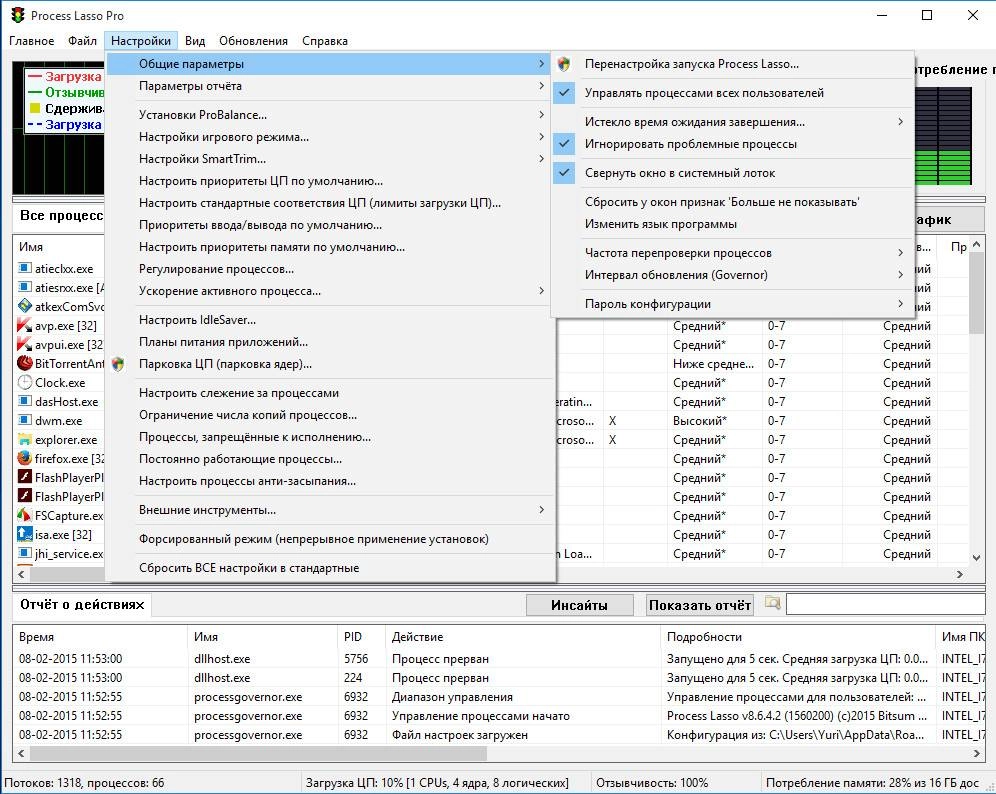Select the atieclxx.exe process icon
Screen dimensions: 996x794
pos(25,268)
